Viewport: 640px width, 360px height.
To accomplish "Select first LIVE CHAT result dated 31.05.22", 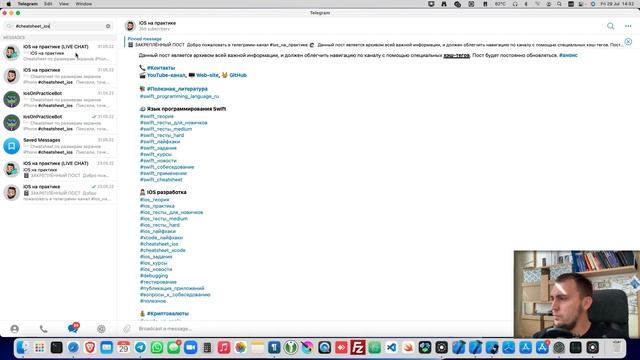I will coord(58,53).
